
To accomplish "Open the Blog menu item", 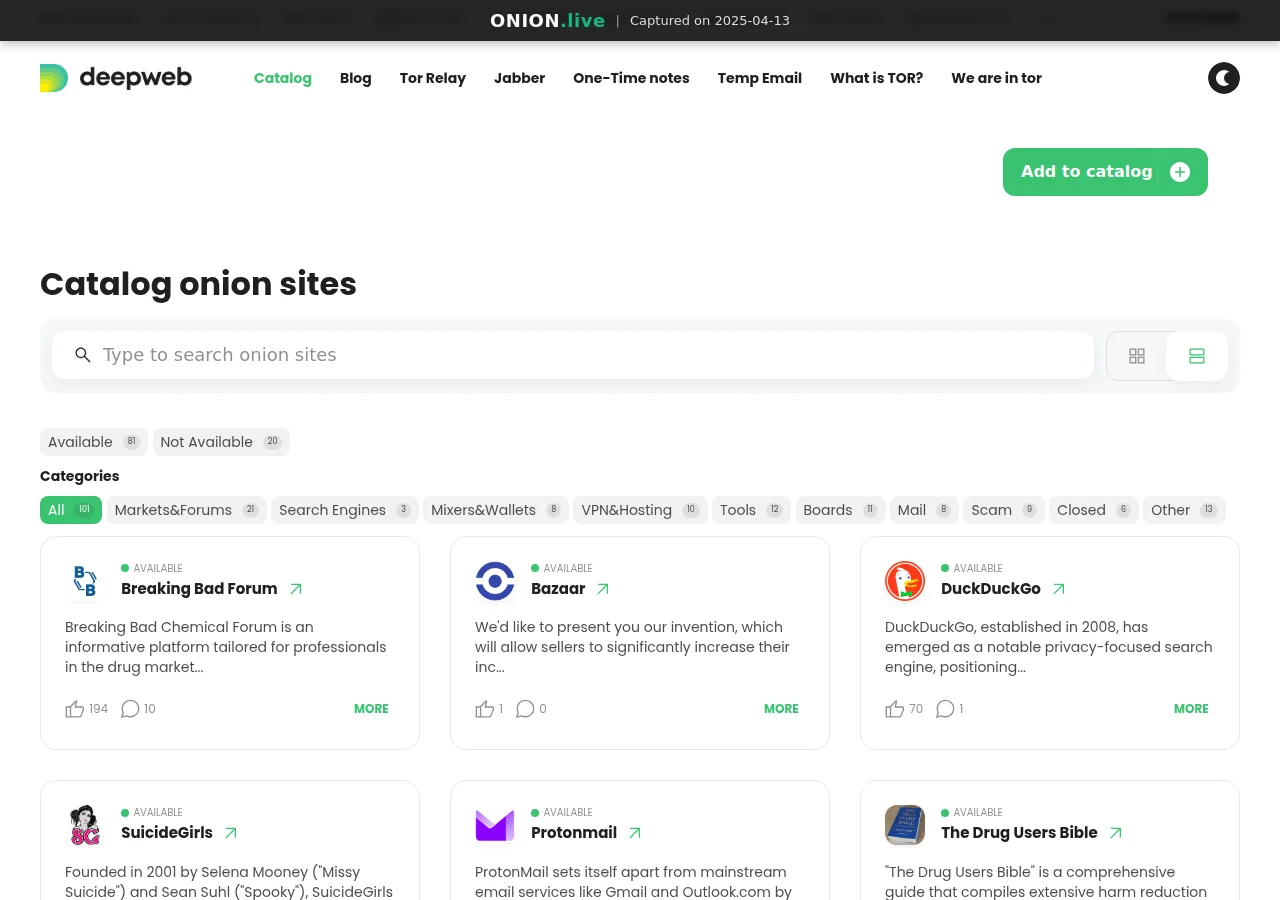I will (x=355, y=78).
